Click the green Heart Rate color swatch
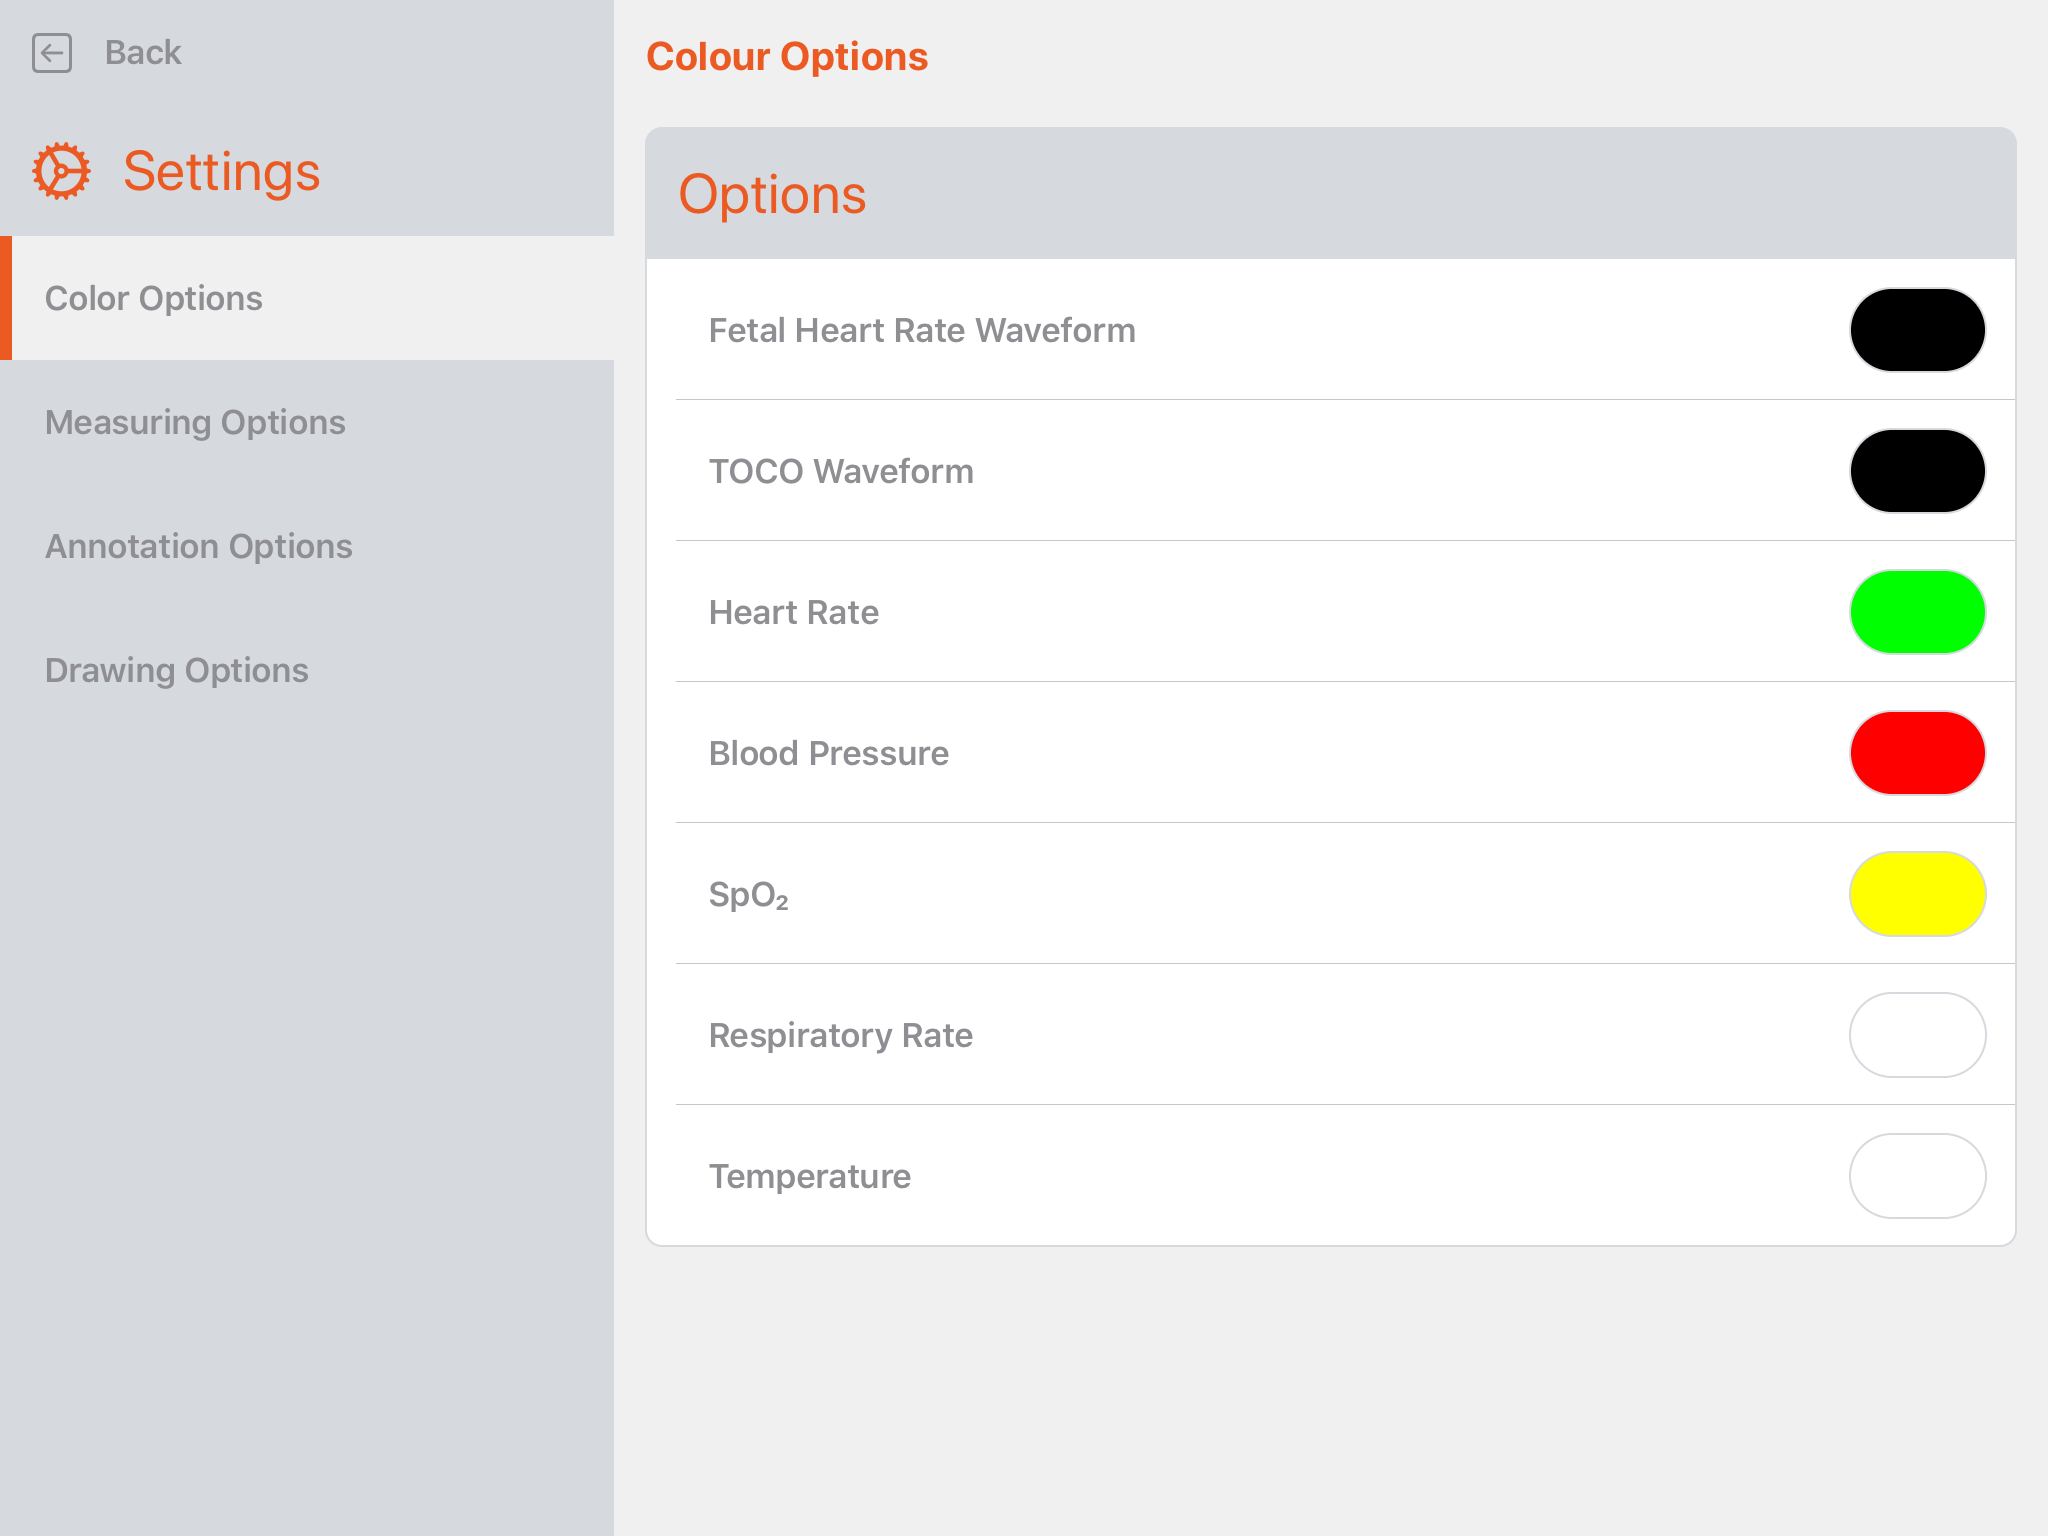 (1916, 612)
